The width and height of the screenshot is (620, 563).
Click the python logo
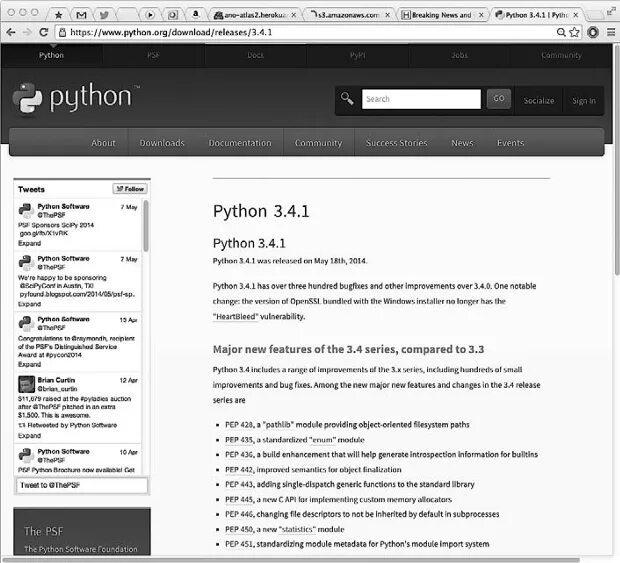[76, 98]
